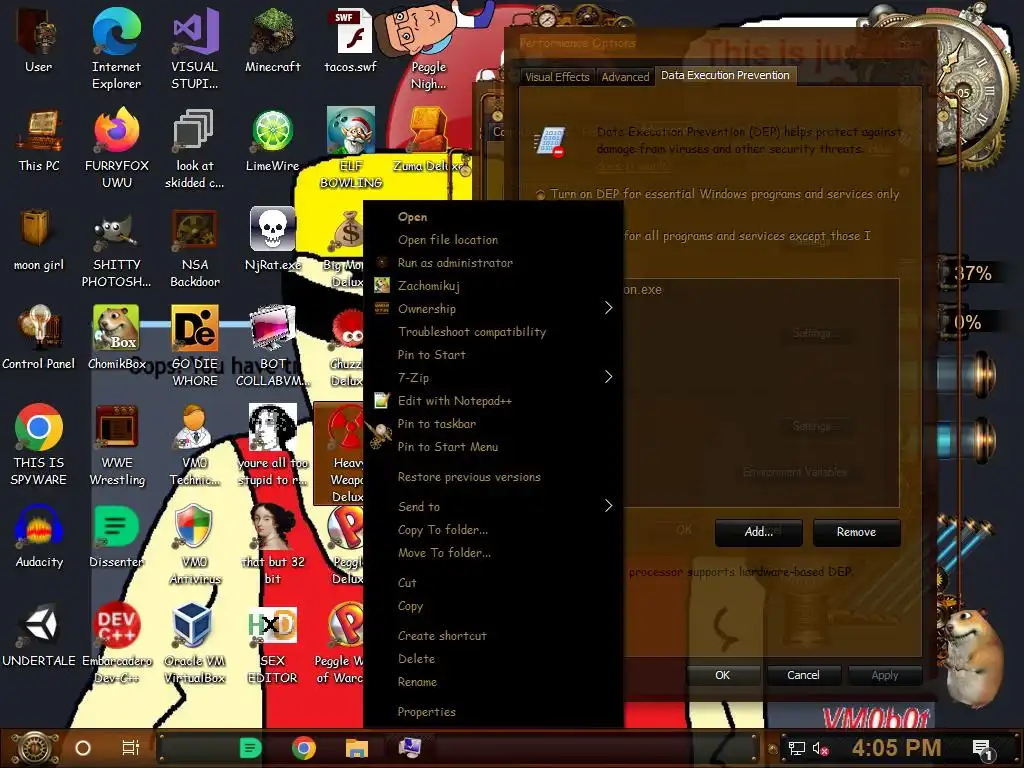This screenshot has width=1024, height=768.
Task: Select the ChomikBox desktop icon
Action: 116,338
